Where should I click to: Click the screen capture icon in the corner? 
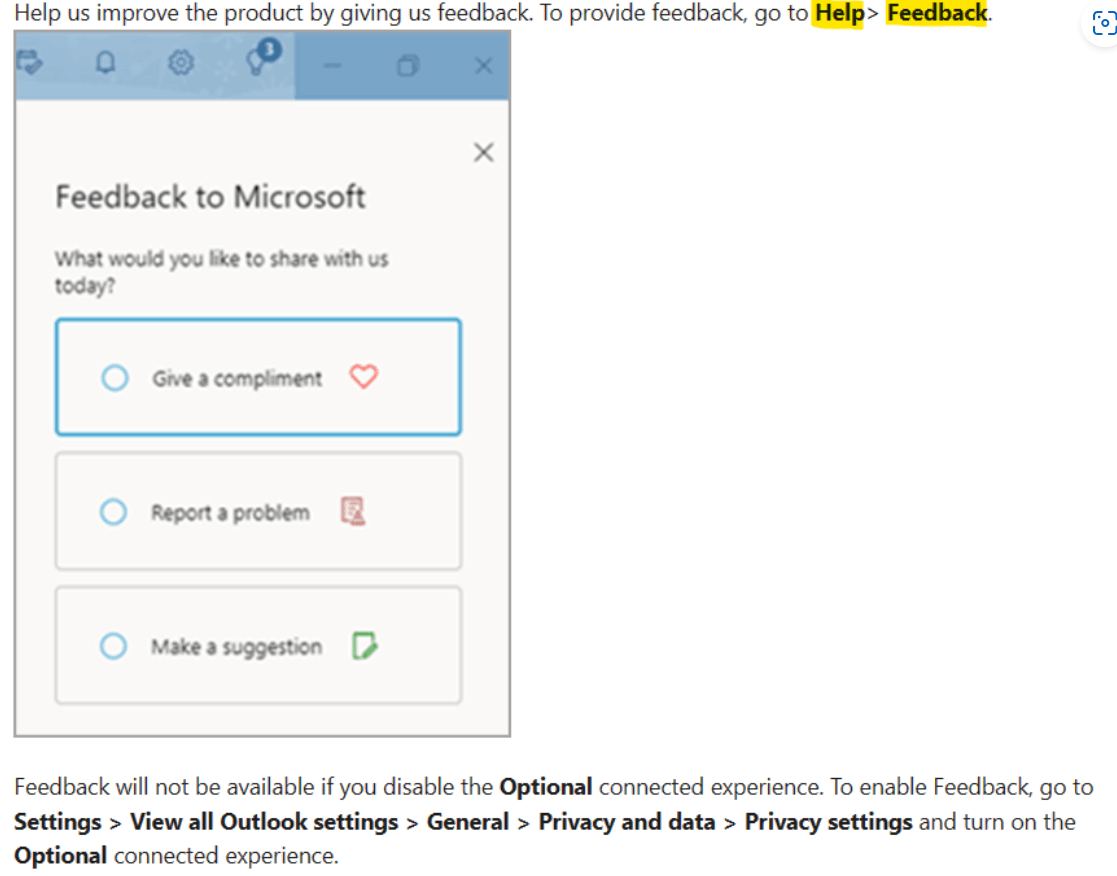pos(1103,22)
